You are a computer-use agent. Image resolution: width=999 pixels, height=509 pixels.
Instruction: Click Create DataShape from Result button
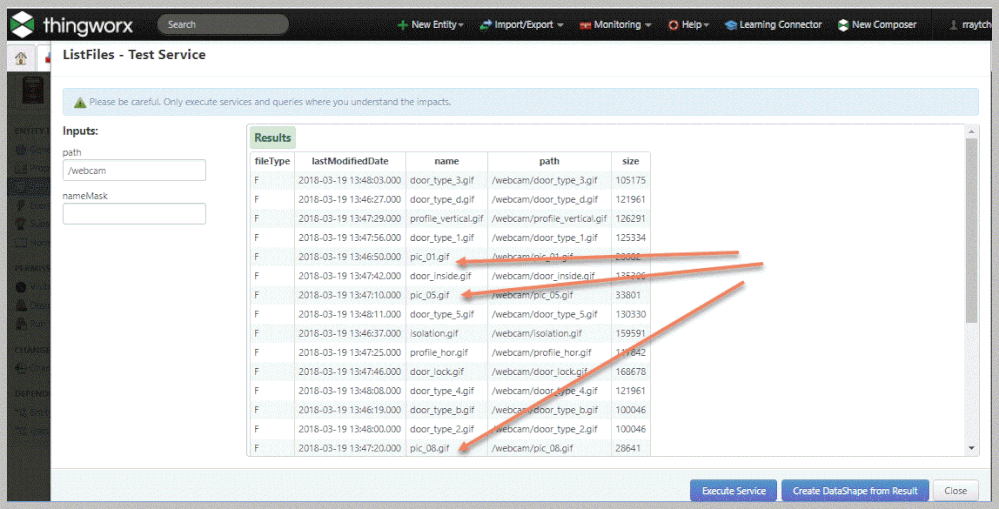tap(855, 491)
